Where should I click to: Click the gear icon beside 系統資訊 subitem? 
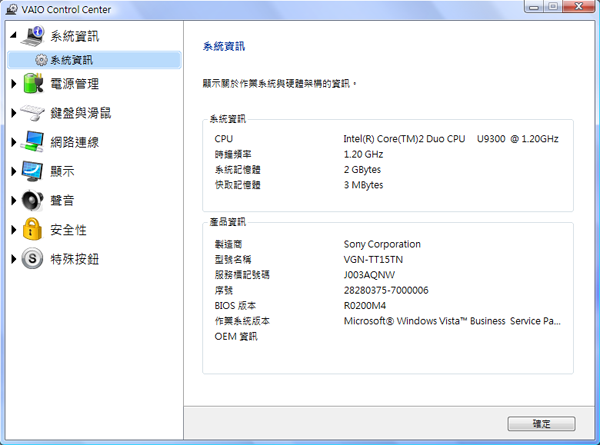41,60
